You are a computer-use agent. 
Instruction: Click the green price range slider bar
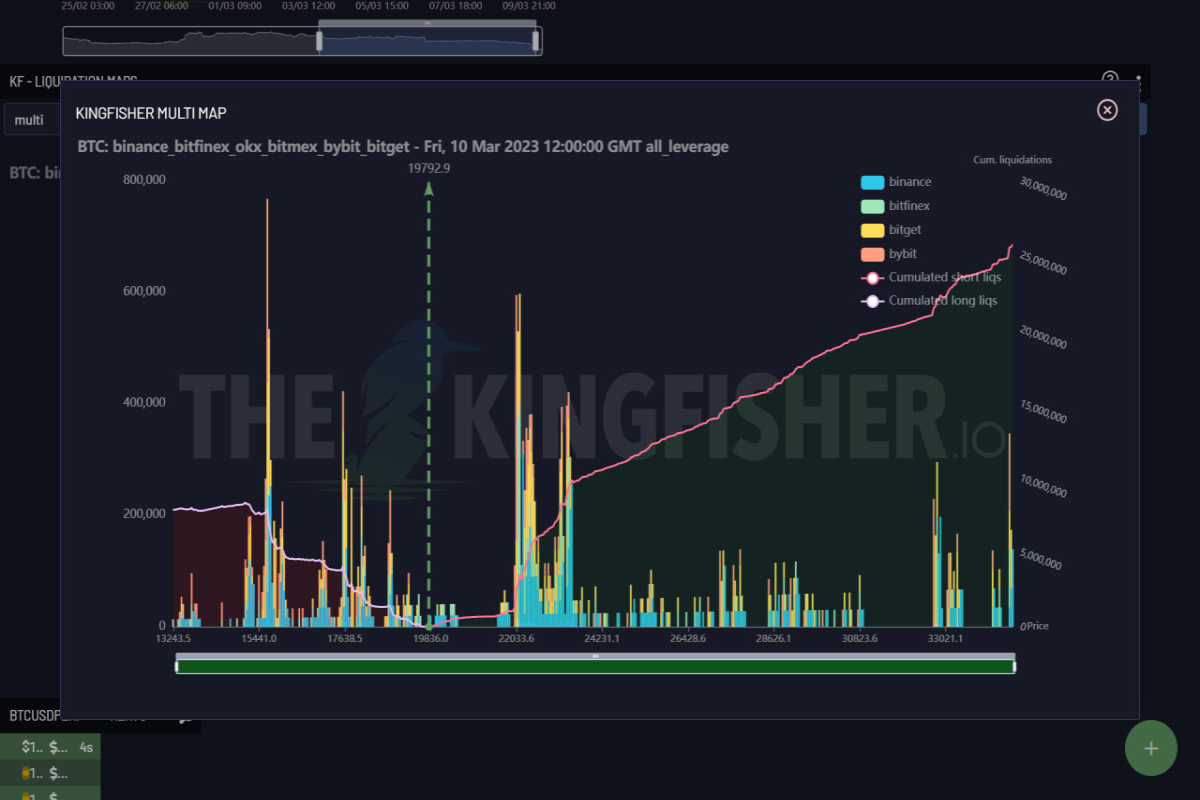[595, 667]
